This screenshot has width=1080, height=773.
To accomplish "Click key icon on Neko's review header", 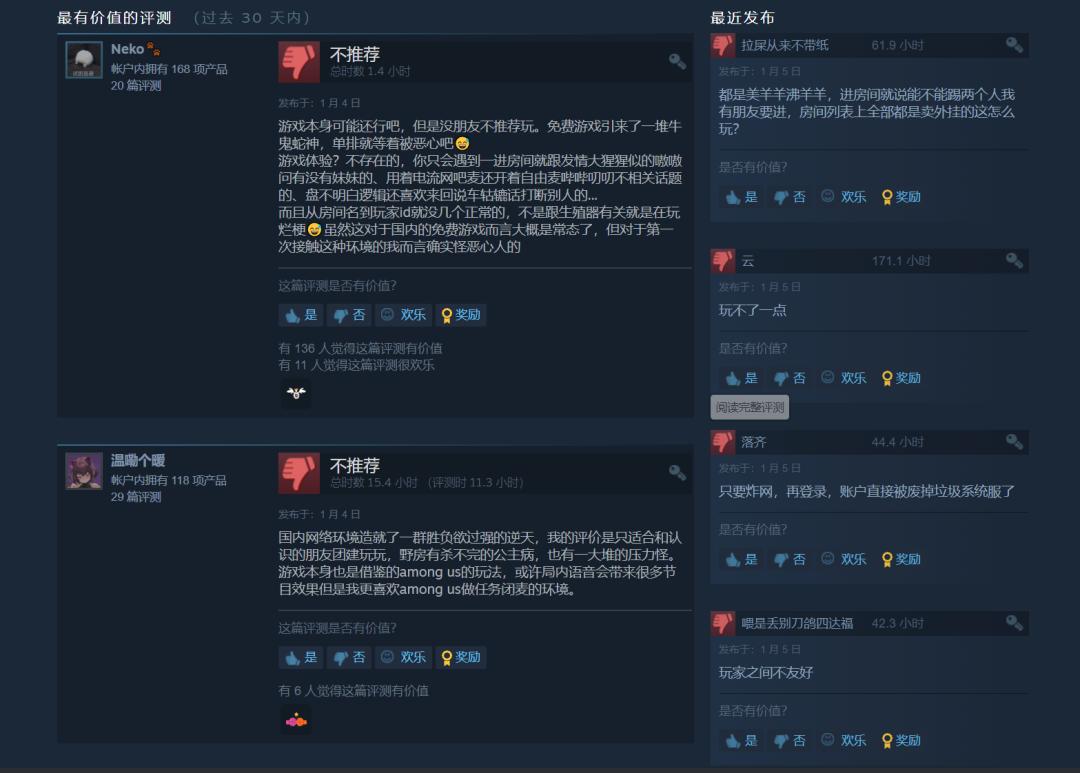I will (x=677, y=61).
